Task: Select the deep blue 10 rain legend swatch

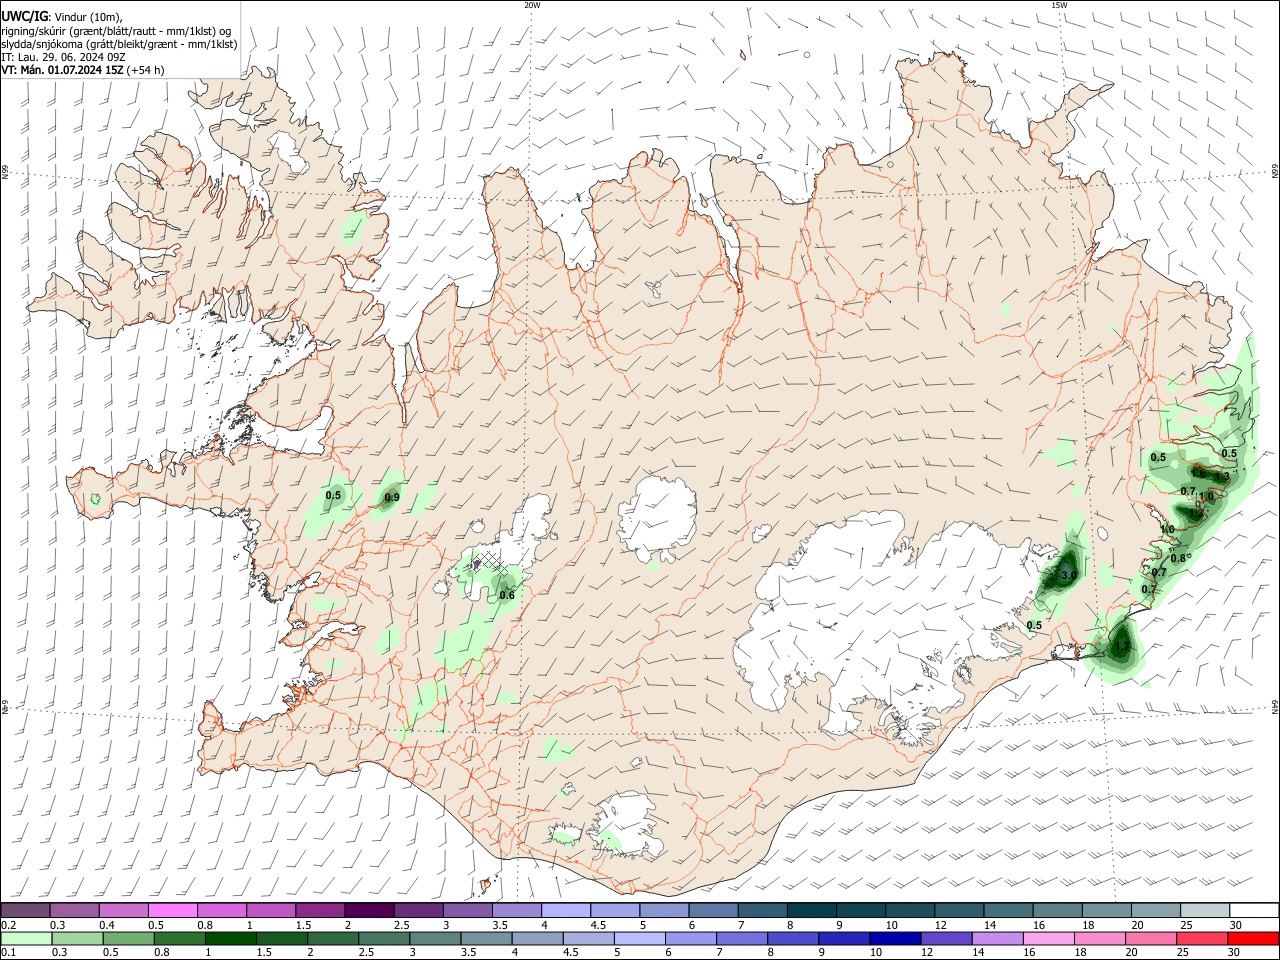Action: tap(895, 938)
